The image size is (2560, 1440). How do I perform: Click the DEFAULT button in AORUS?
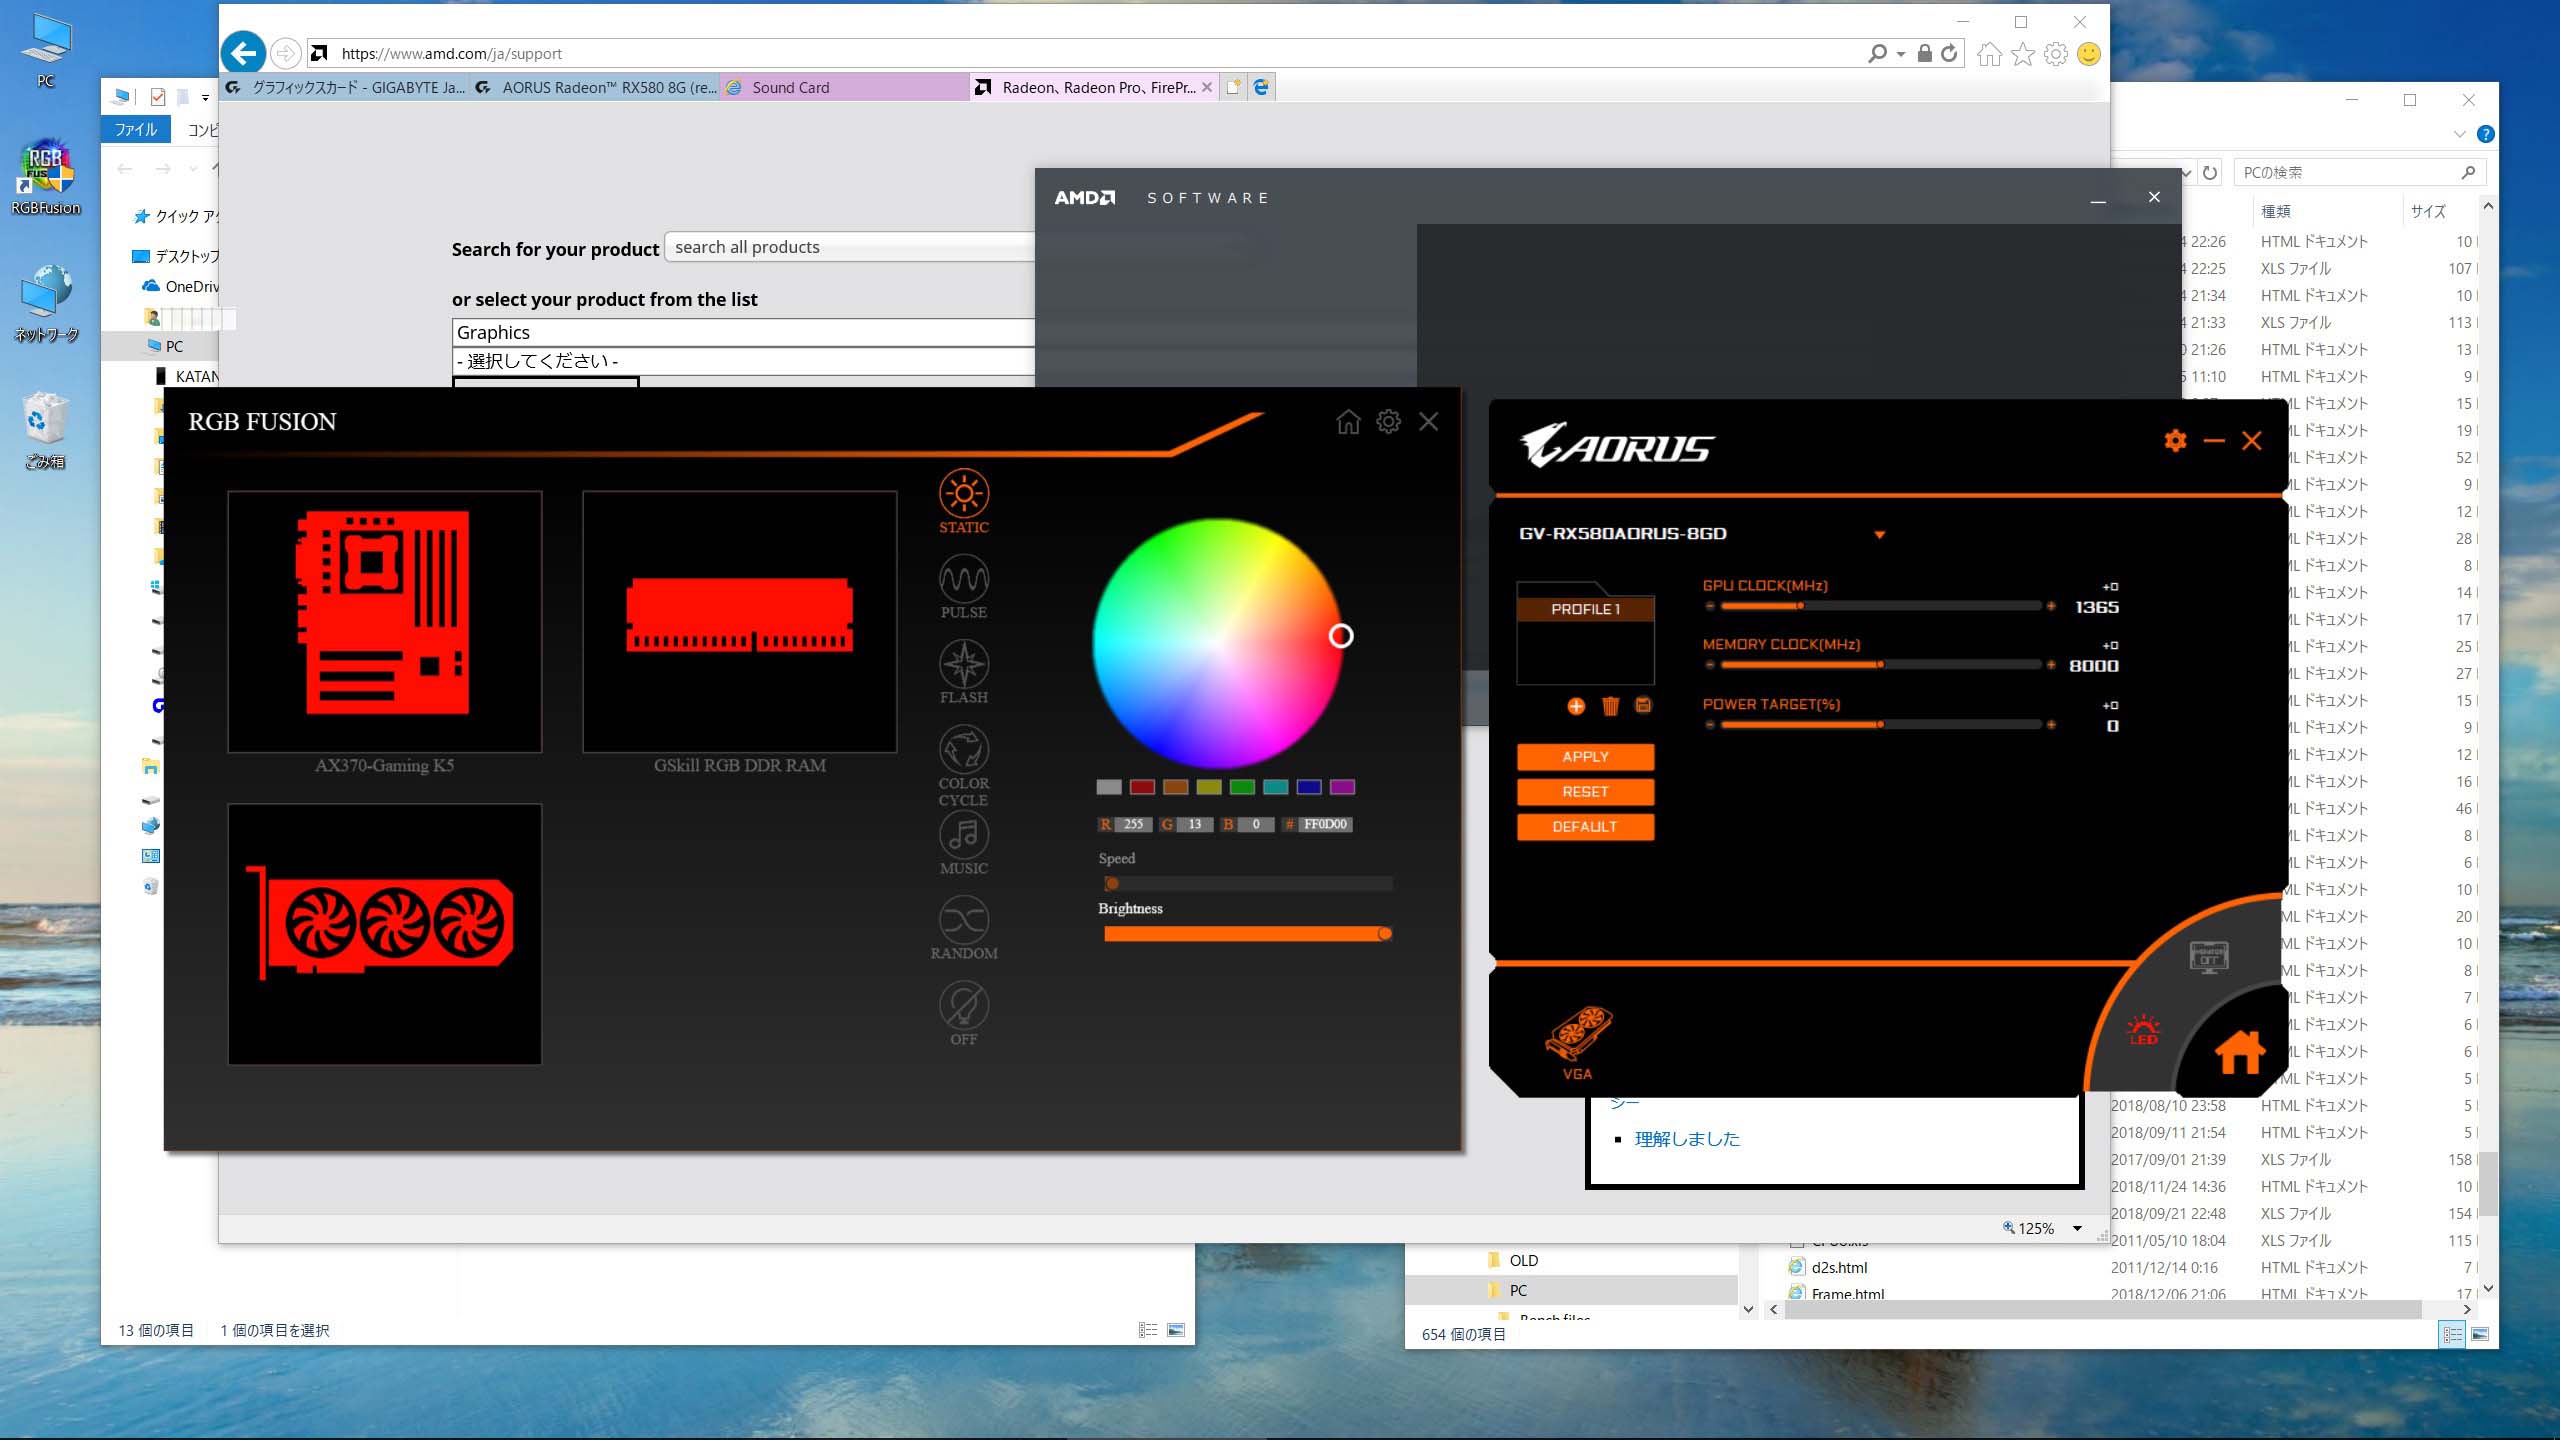(x=1586, y=827)
